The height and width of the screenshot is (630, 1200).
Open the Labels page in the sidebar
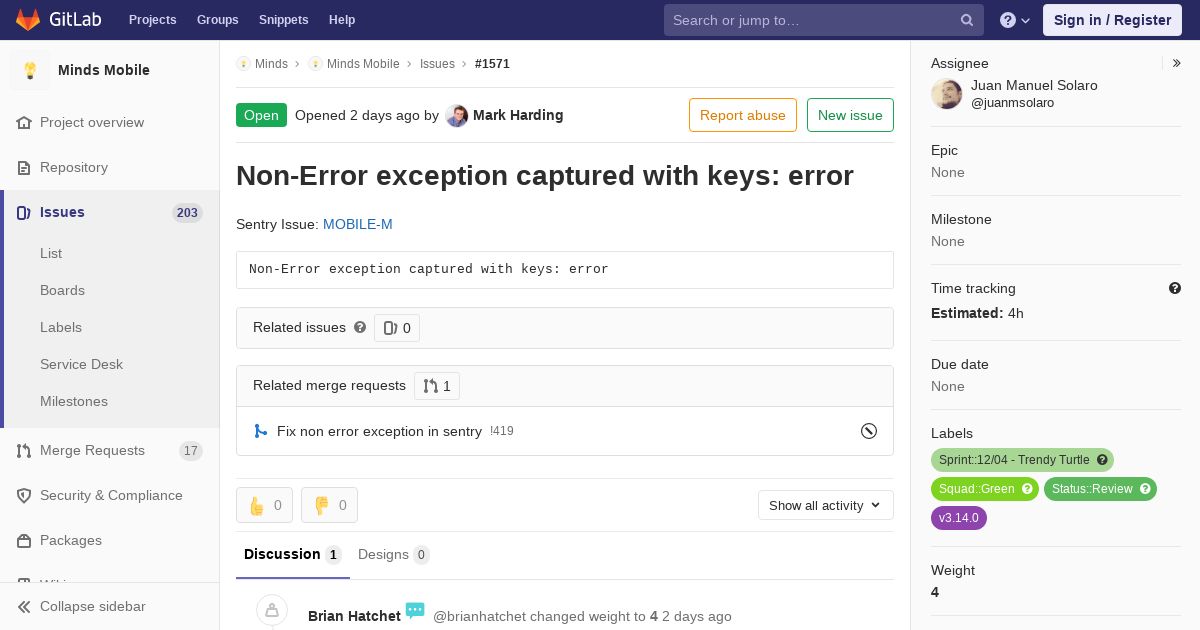click(x=61, y=327)
